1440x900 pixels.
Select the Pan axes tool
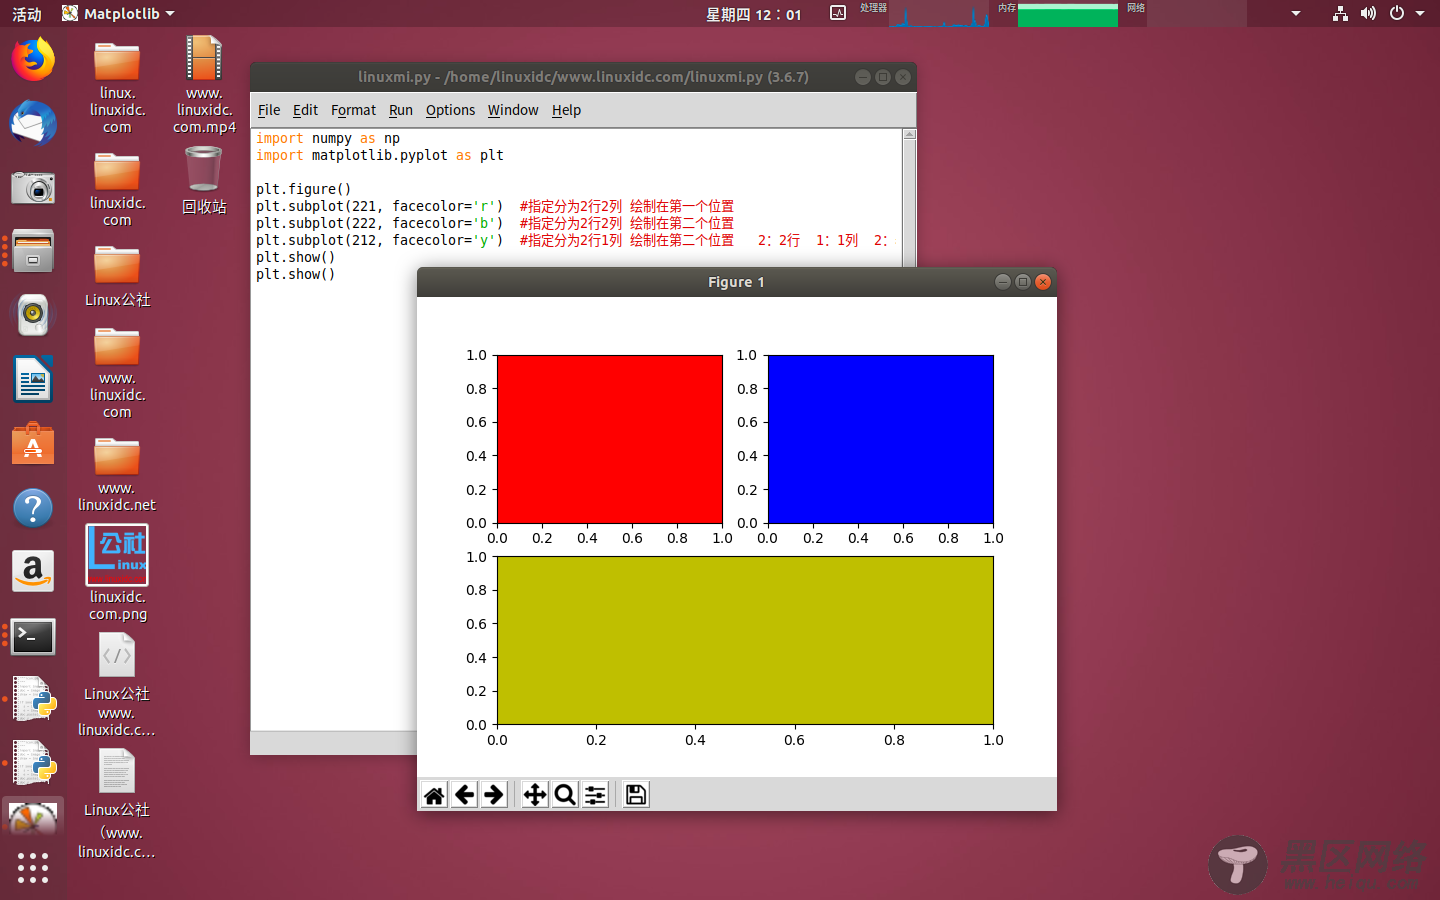(x=535, y=795)
